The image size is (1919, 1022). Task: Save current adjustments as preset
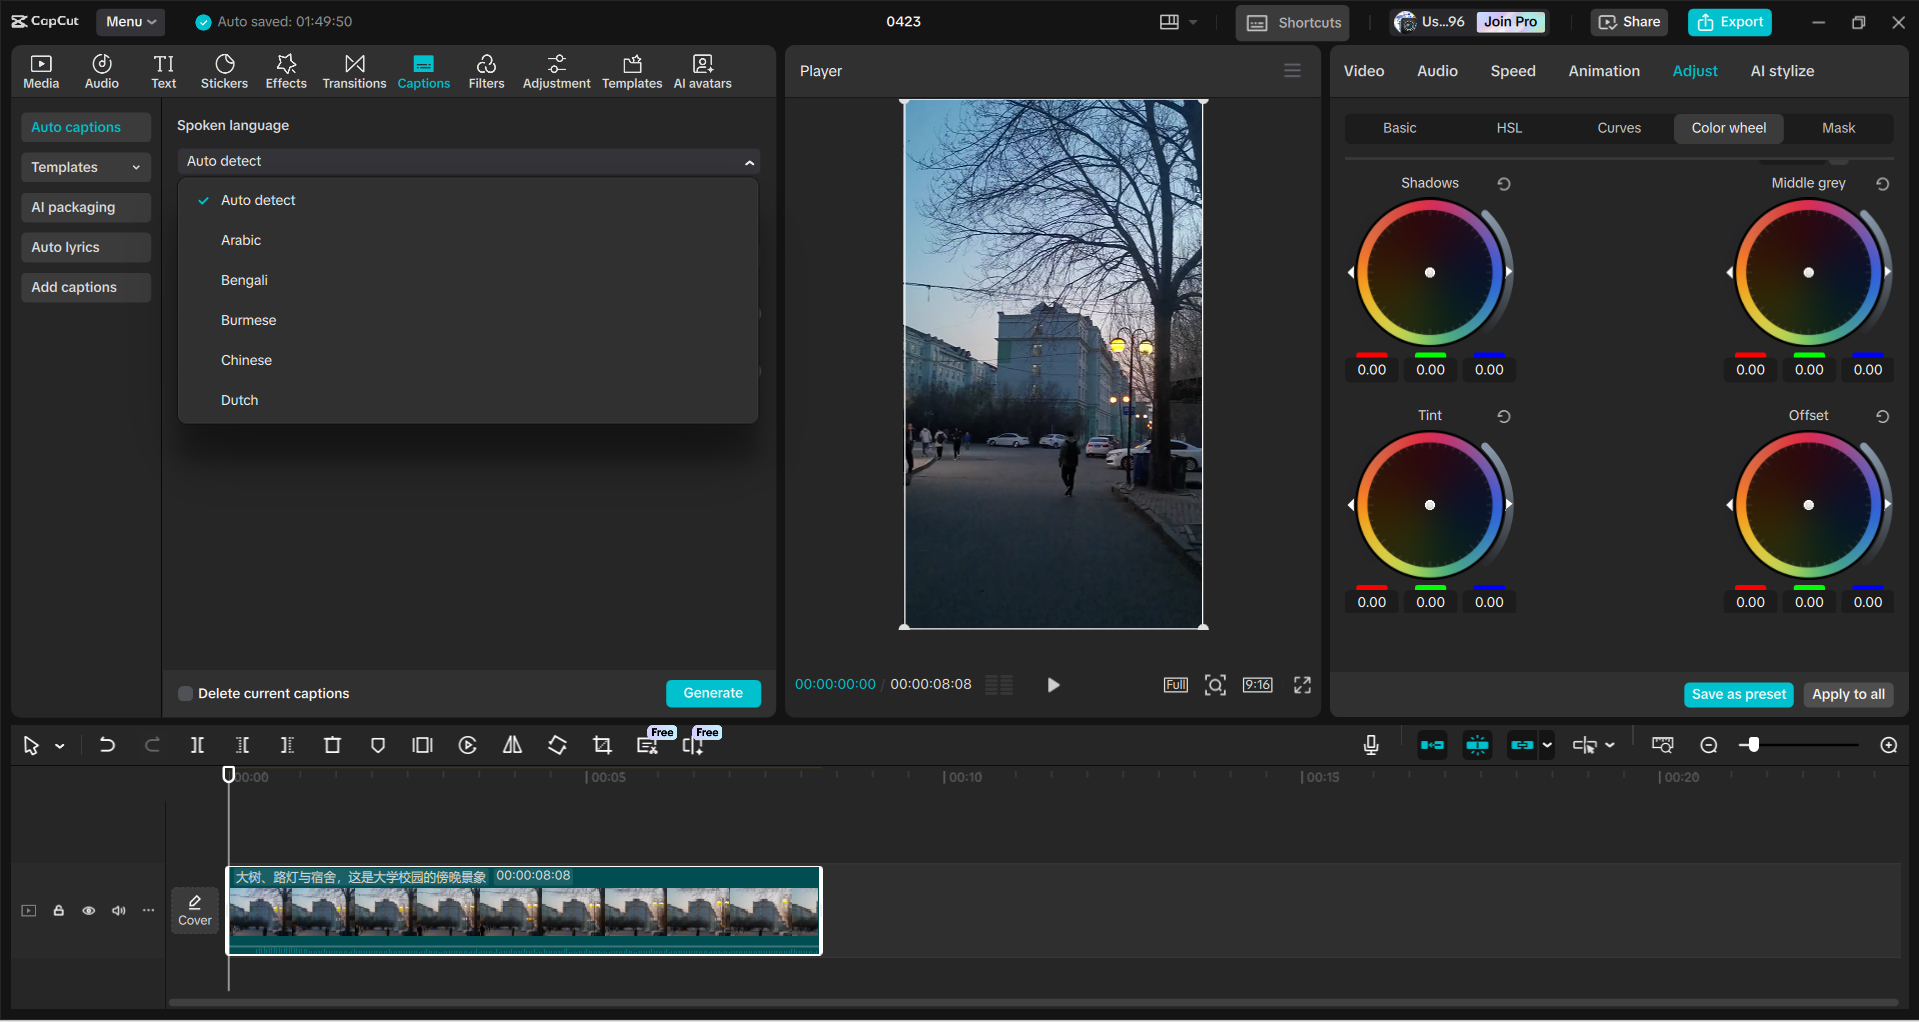point(1738,694)
